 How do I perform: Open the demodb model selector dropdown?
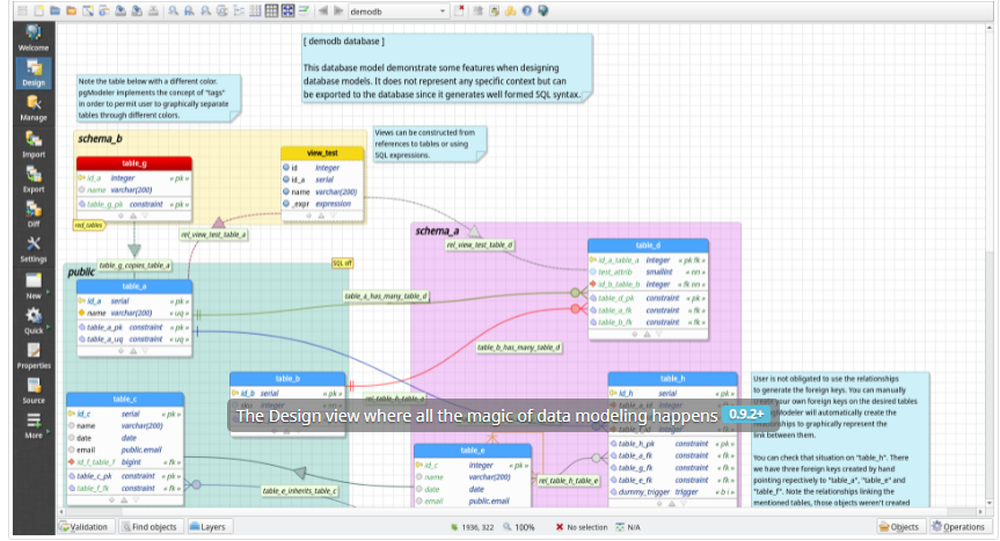tap(398, 11)
